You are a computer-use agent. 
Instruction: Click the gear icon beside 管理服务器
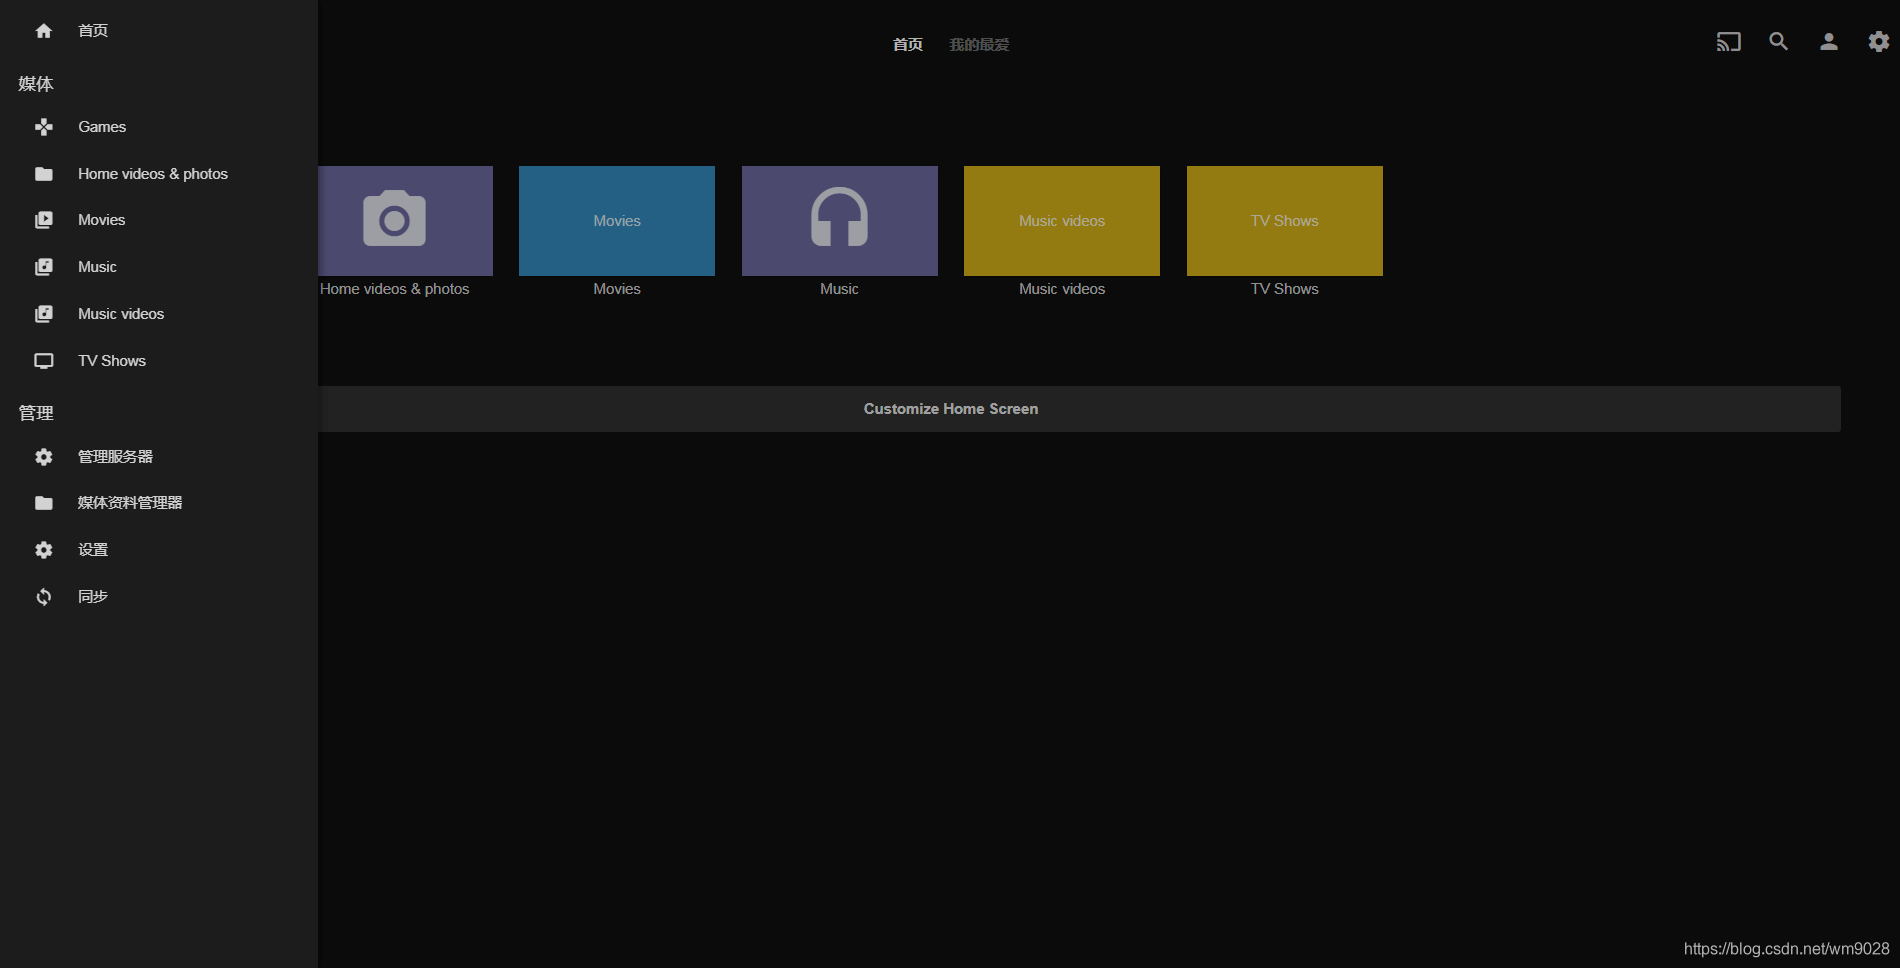click(x=44, y=457)
